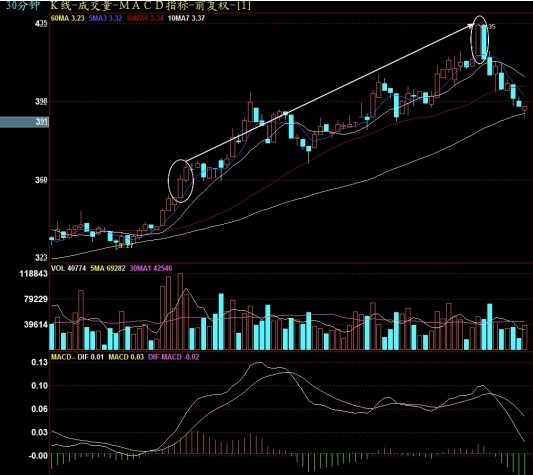Select the white 10MA7 3.37 indicator label
533x475 pixels.
click(186, 18)
